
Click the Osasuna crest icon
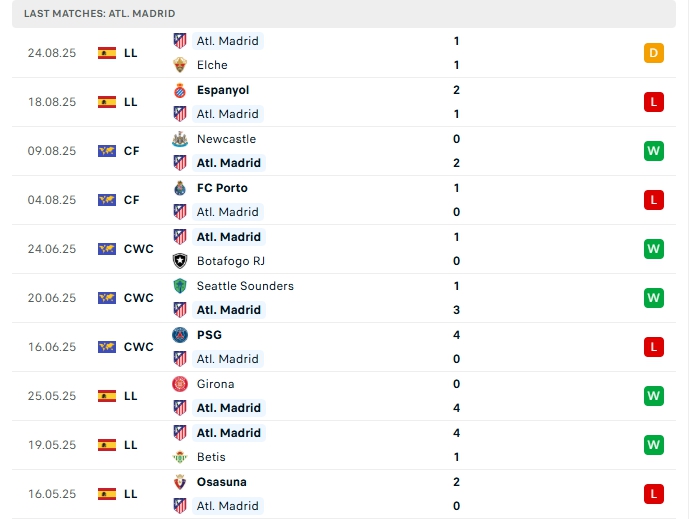tap(180, 482)
